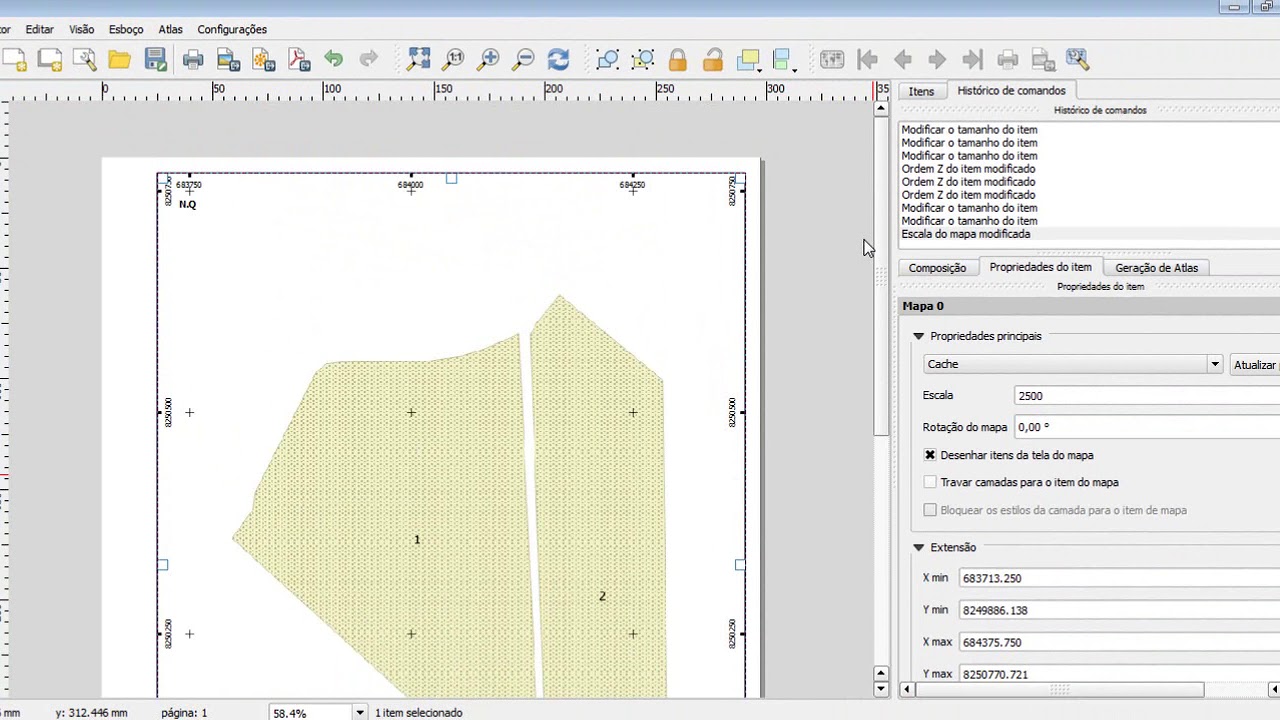
Task: Click the Save project icon
Action: tap(155, 59)
